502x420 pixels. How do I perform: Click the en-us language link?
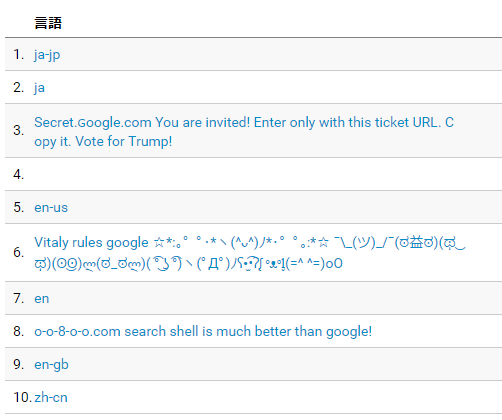click(x=51, y=207)
